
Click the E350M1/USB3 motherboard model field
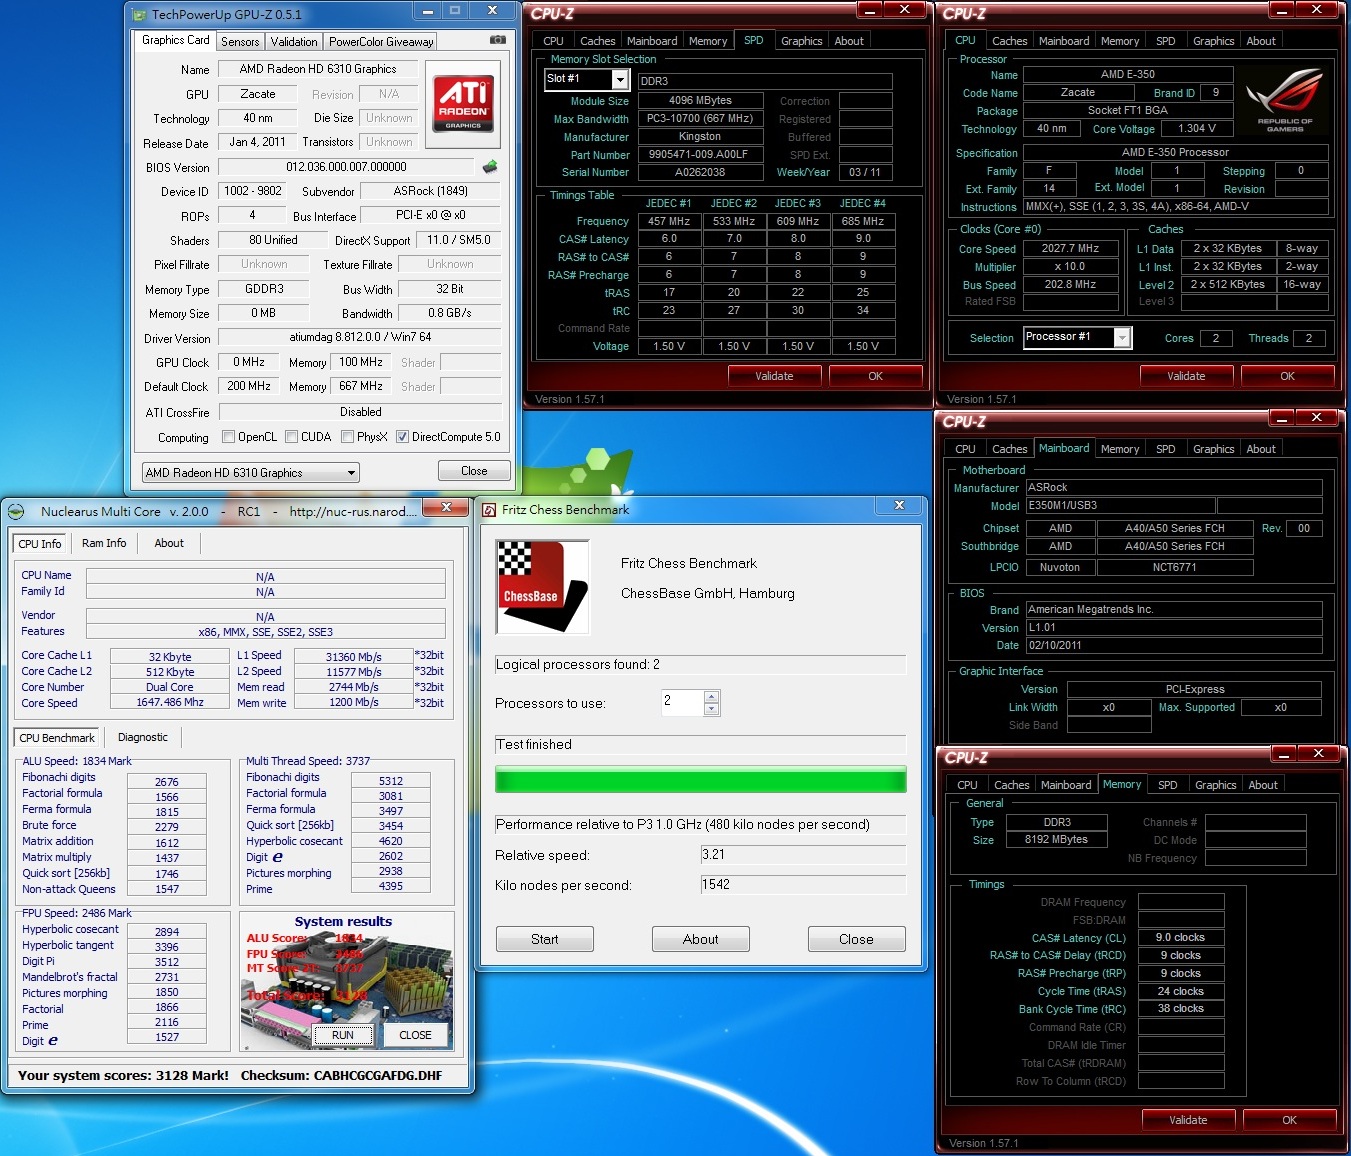coord(1120,506)
